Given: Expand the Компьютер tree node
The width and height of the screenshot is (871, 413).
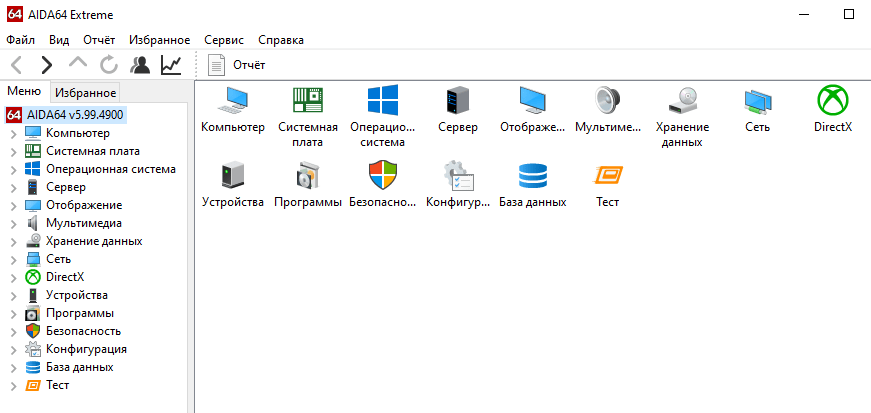Looking at the screenshot, I should click(x=13, y=133).
